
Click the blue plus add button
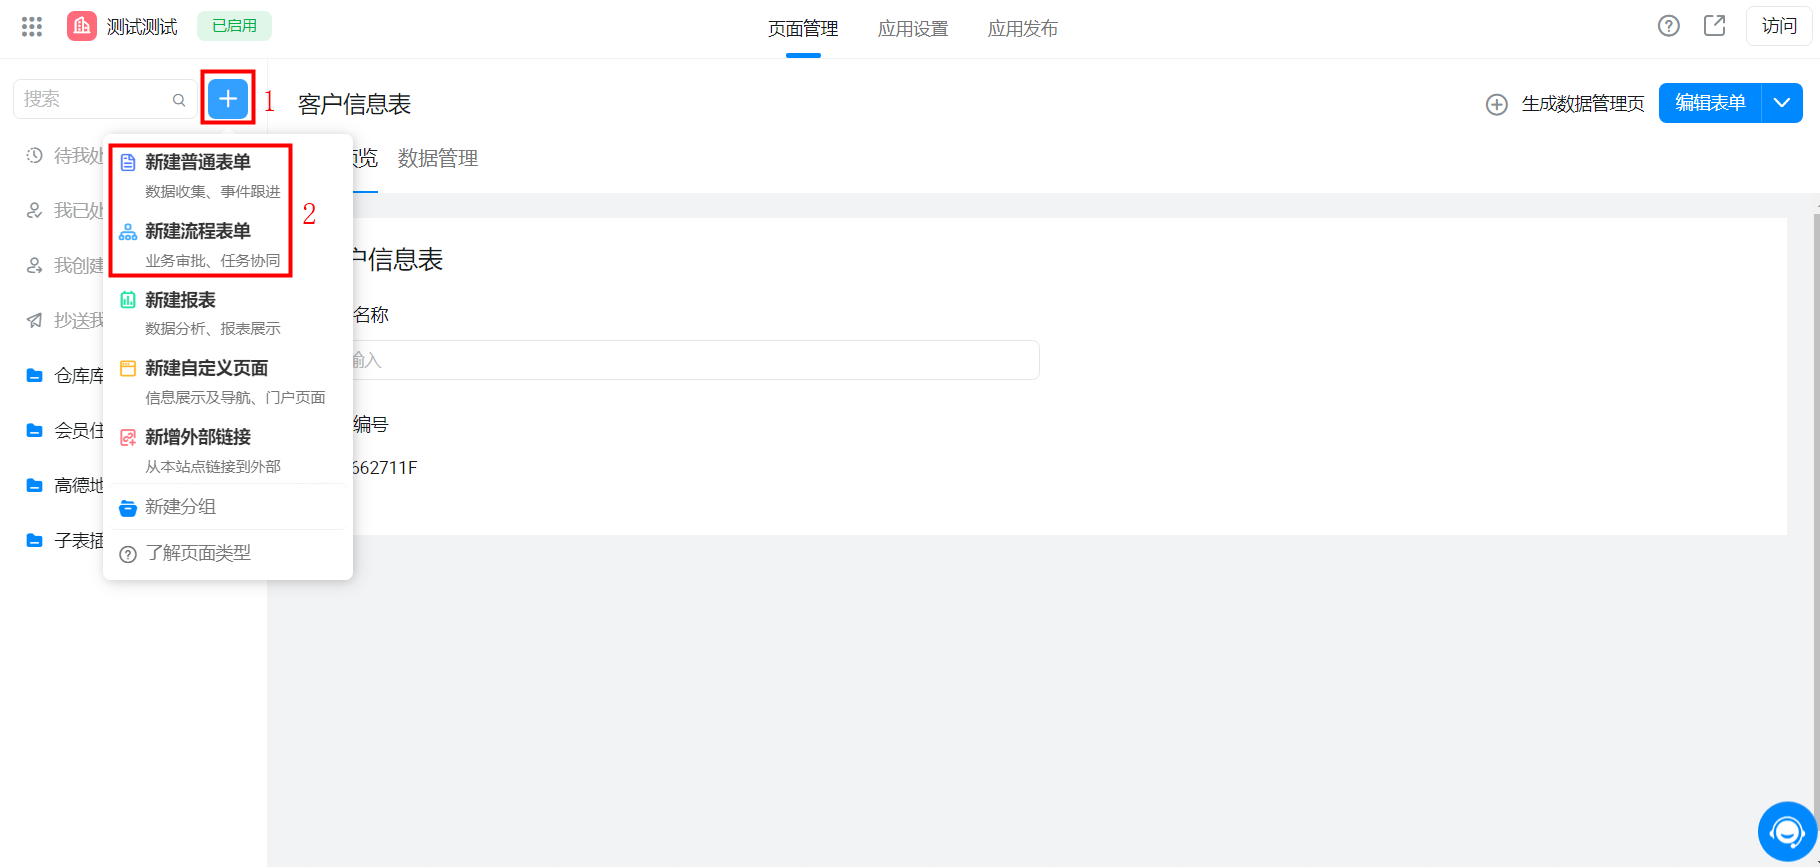click(x=228, y=99)
